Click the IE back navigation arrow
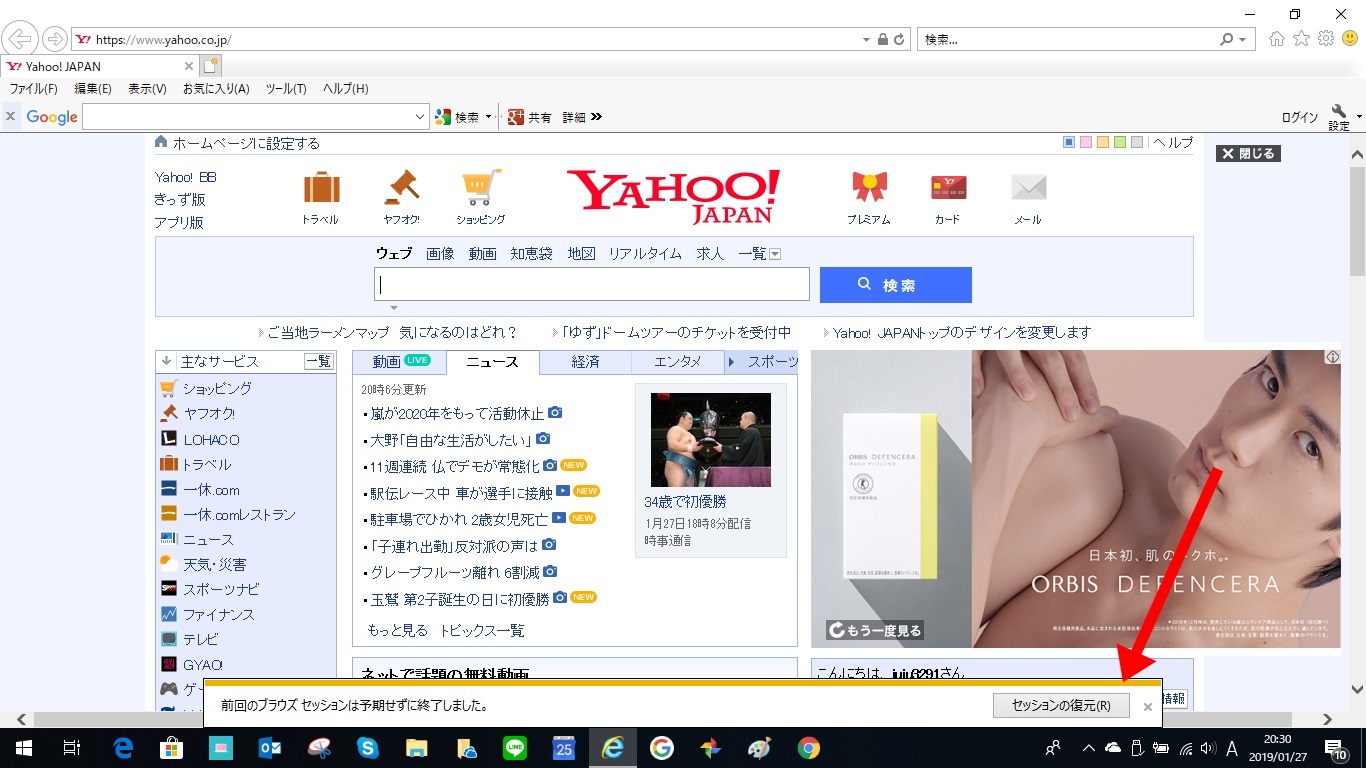This screenshot has width=1366, height=768. pos(20,39)
